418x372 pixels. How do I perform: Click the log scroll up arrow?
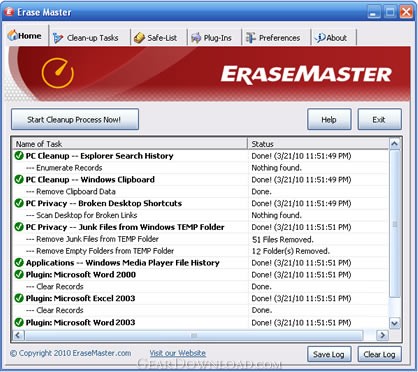point(395,144)
